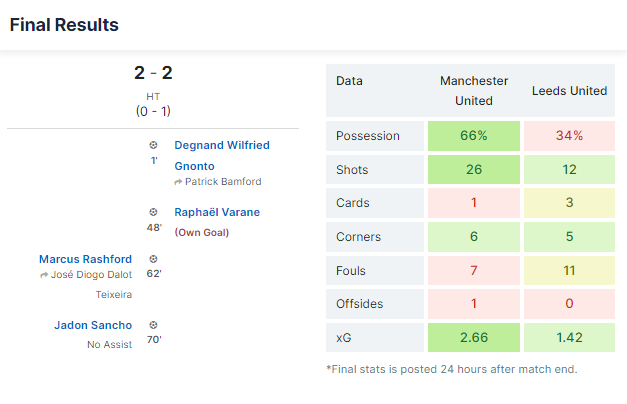Click Leeds United's 3 cards cell

pyautogui.click(x=569, y=203)
